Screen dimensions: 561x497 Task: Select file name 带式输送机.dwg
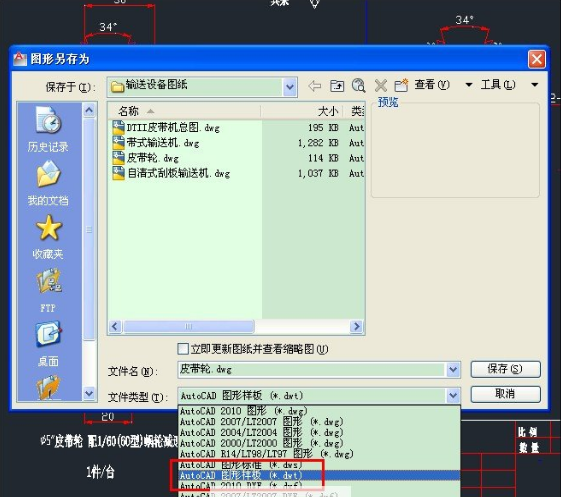[163, 143]
